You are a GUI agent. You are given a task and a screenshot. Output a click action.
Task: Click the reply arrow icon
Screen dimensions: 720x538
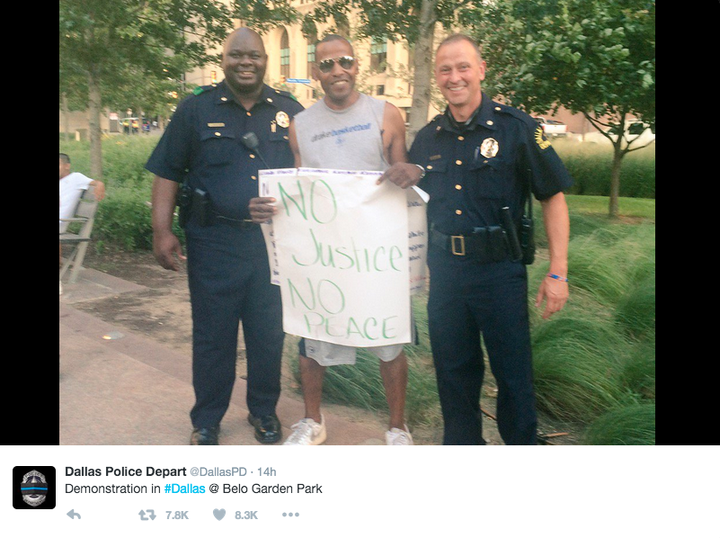[73, 515]
